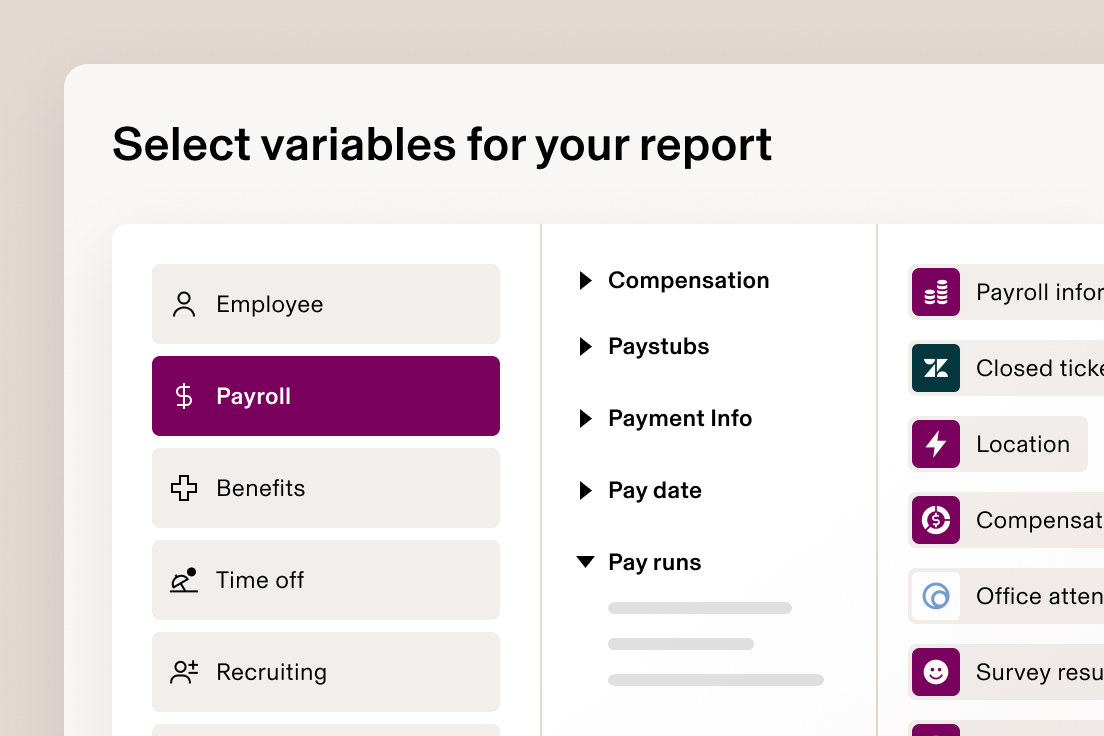The height and width of the screenshot is (736, 1104).
Task: Switch to the Payroll category
Action: [326, 395]
